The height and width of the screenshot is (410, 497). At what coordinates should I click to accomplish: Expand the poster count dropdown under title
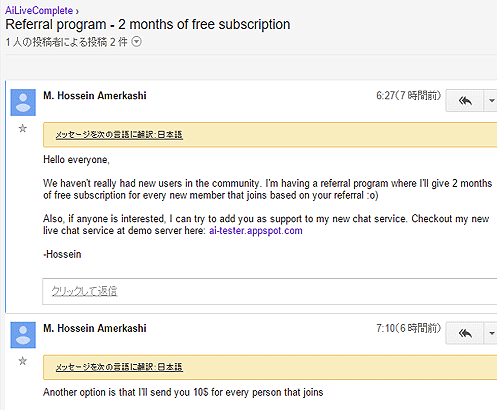point(136,42)
